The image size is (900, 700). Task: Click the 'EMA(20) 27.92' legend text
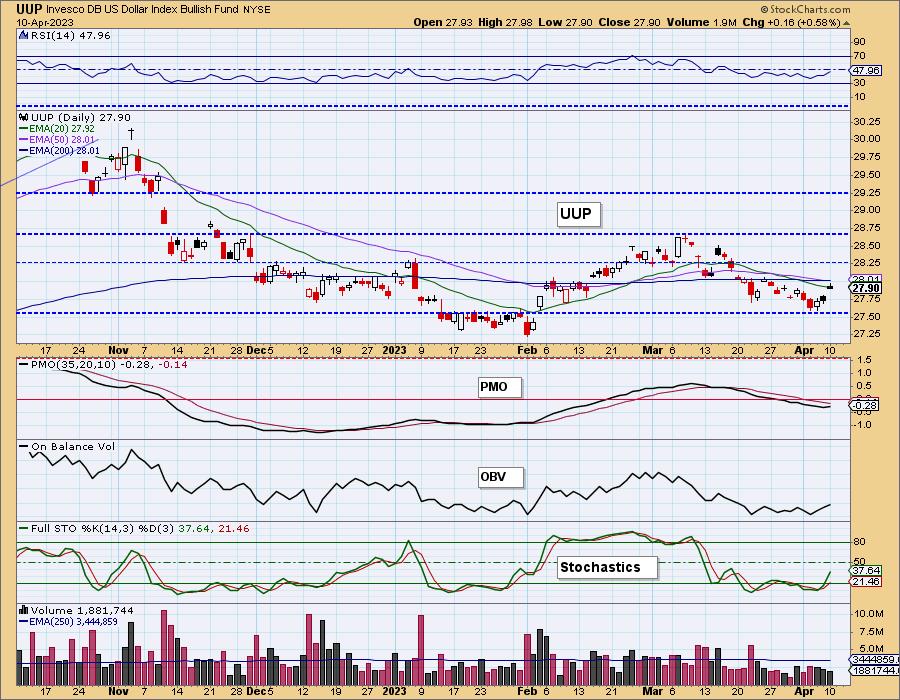click(62, 129)
